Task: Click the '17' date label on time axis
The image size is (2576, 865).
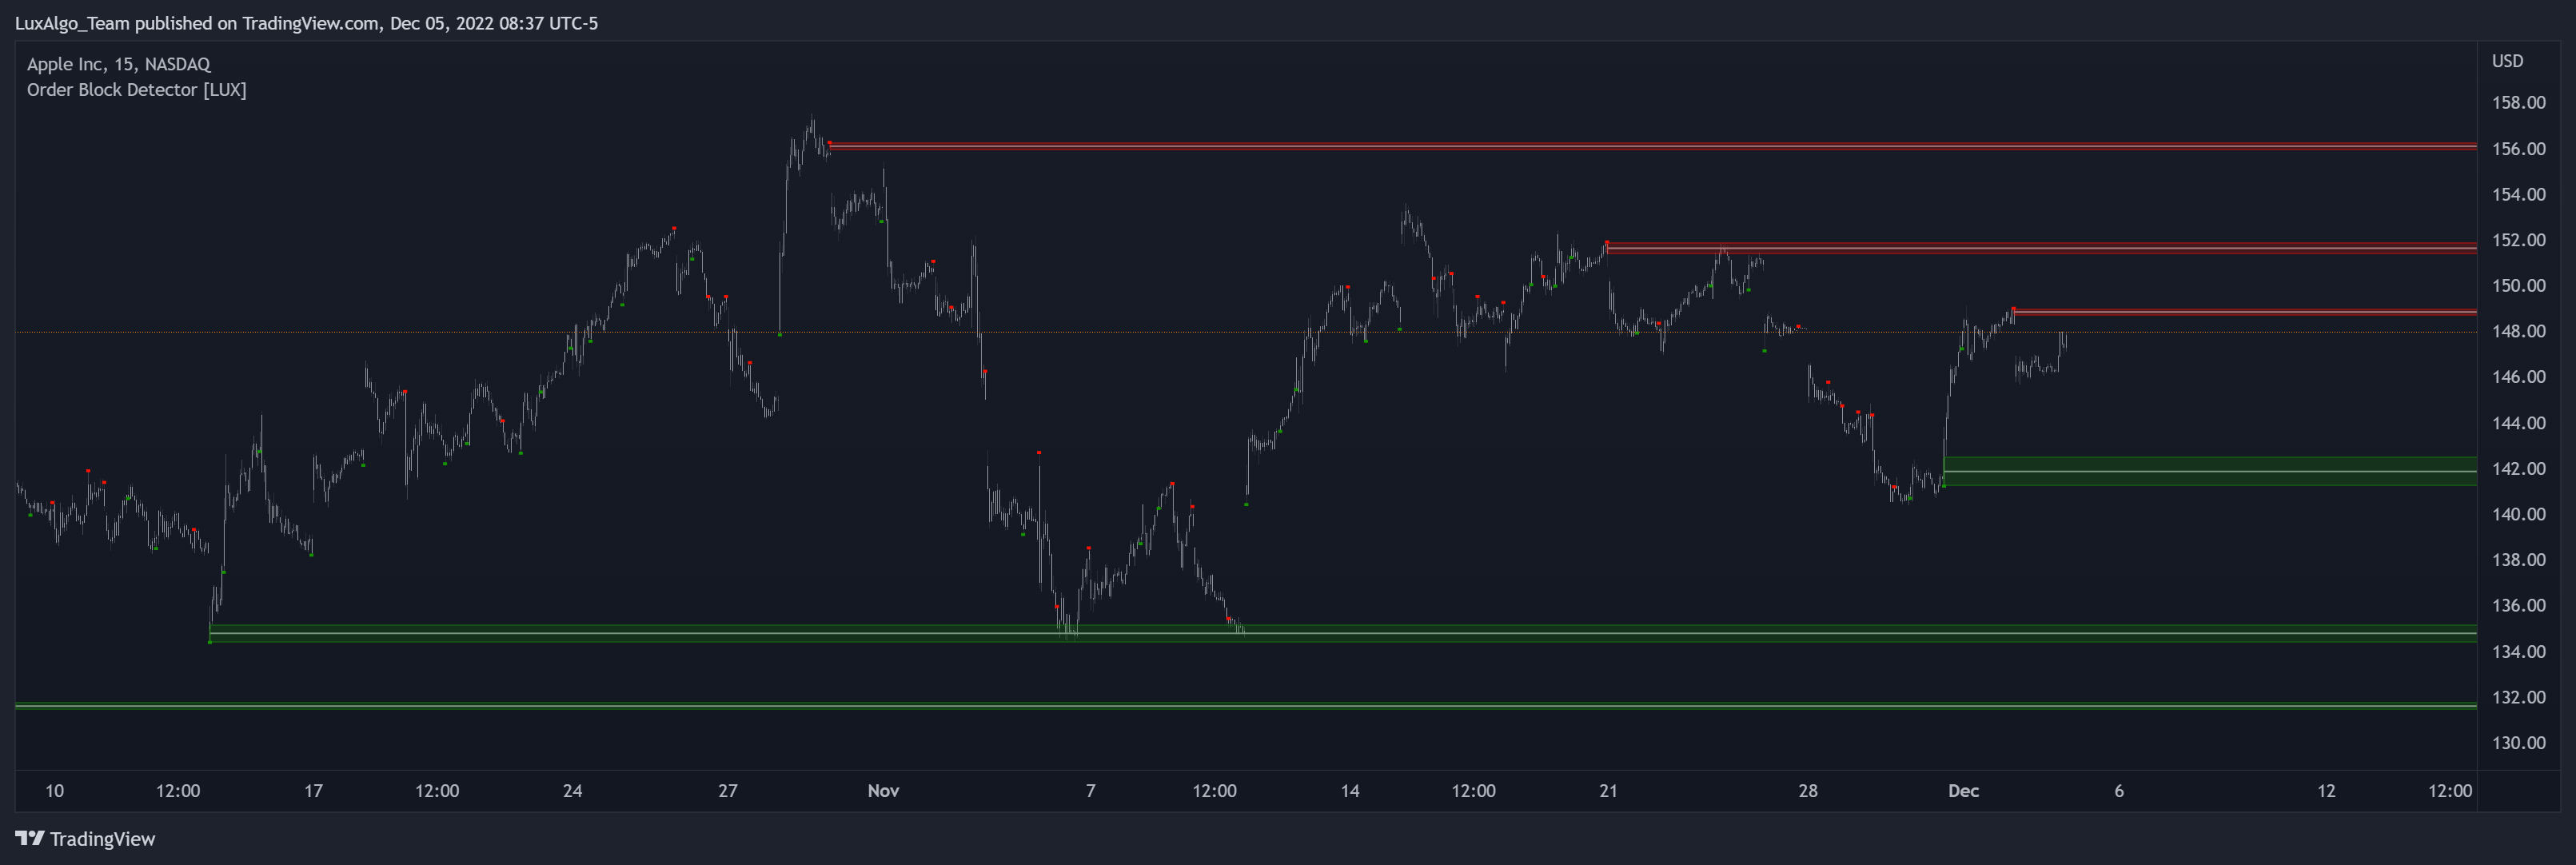Action: [313, 791]
